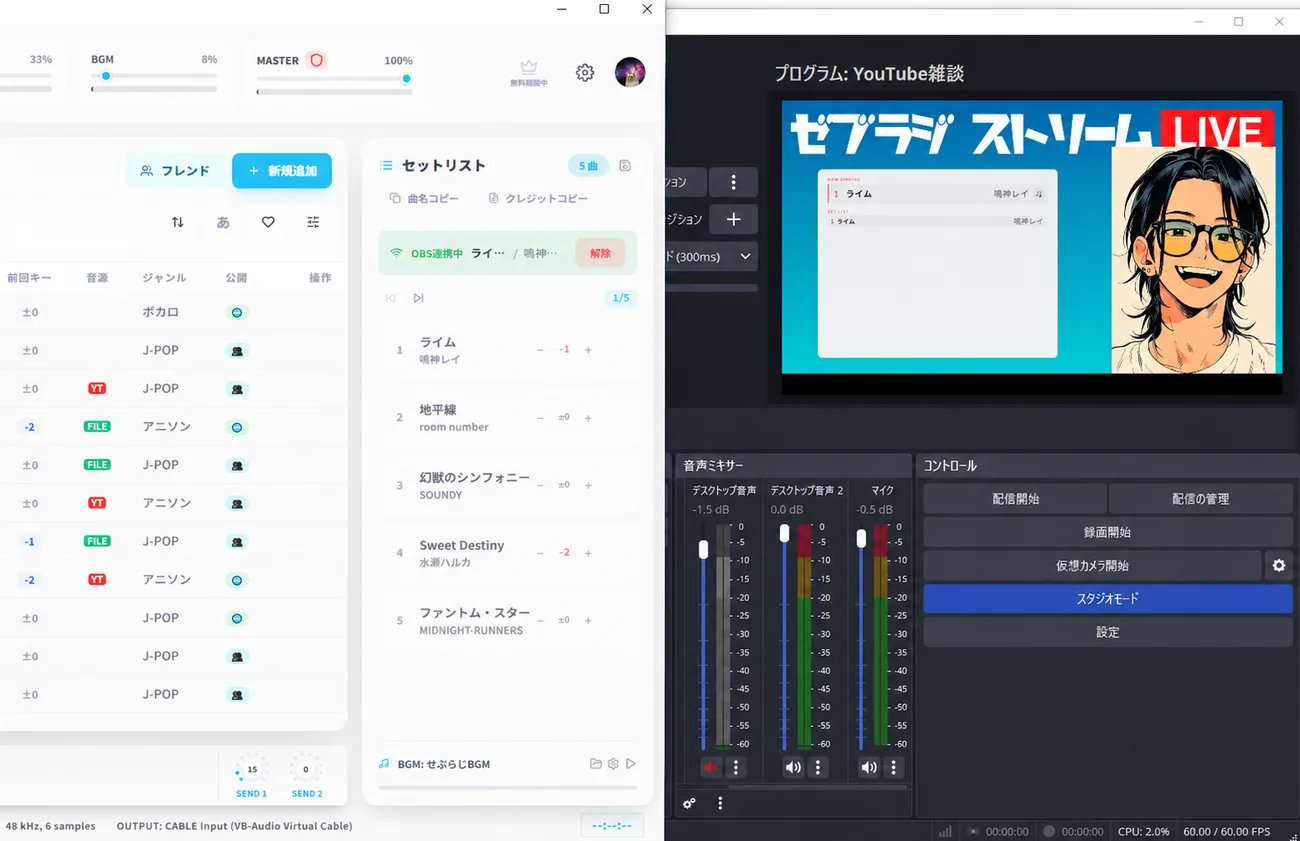
Task: Click 仮想カメラ開始 in OBS
Action: point(1092,565)
